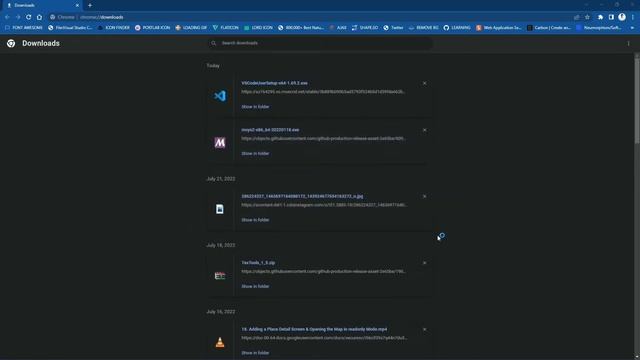
Task: Close the Downloads browser tab
Action: [x=77, y=5]
